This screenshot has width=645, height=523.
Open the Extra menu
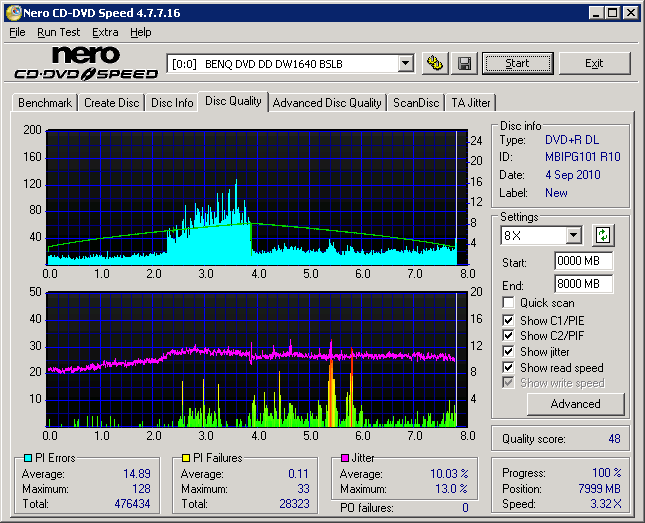coord(105,32)
